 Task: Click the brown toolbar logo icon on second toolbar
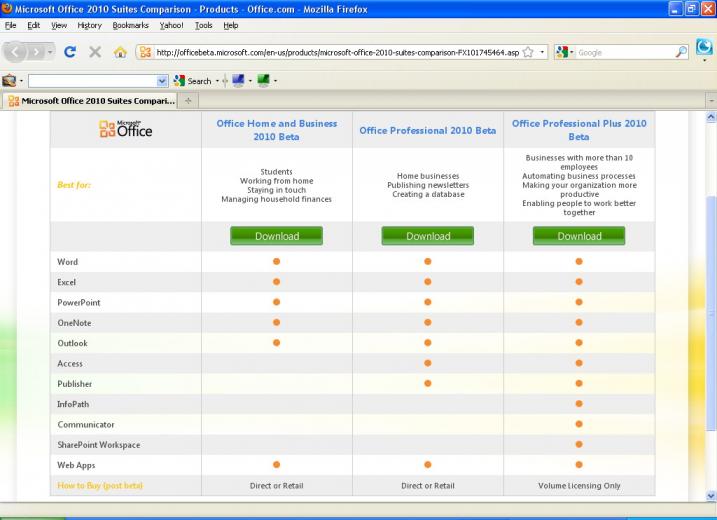tap(9, 81)
